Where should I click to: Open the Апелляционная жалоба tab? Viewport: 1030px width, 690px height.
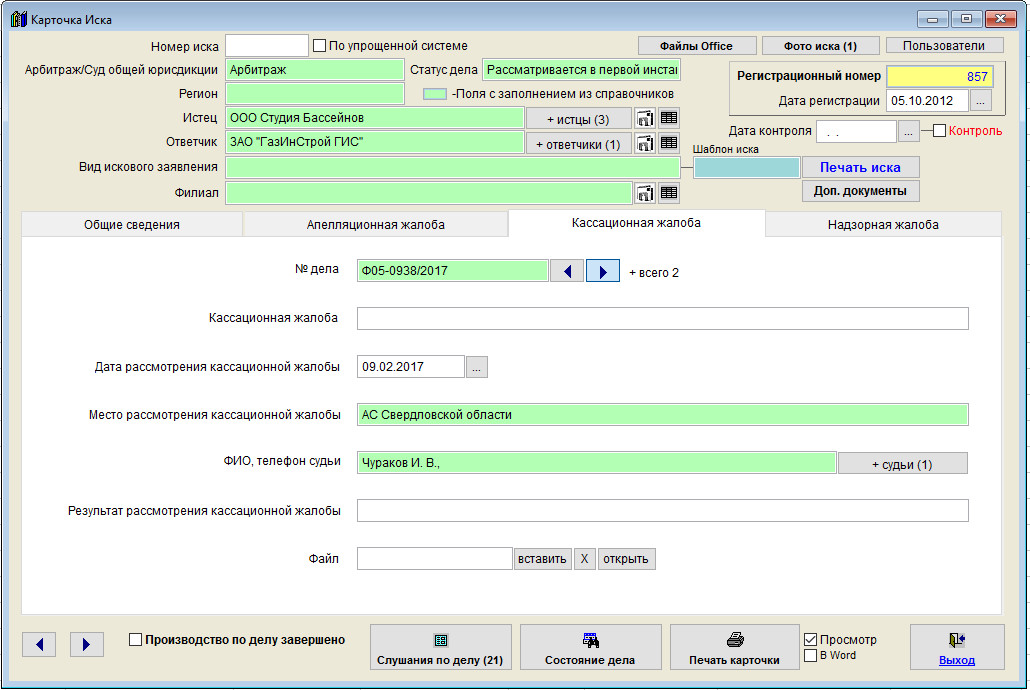point(375,225)
